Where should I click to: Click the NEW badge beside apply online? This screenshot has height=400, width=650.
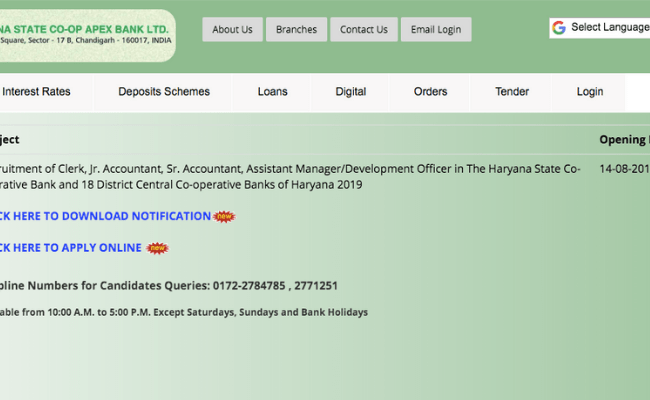157,248
